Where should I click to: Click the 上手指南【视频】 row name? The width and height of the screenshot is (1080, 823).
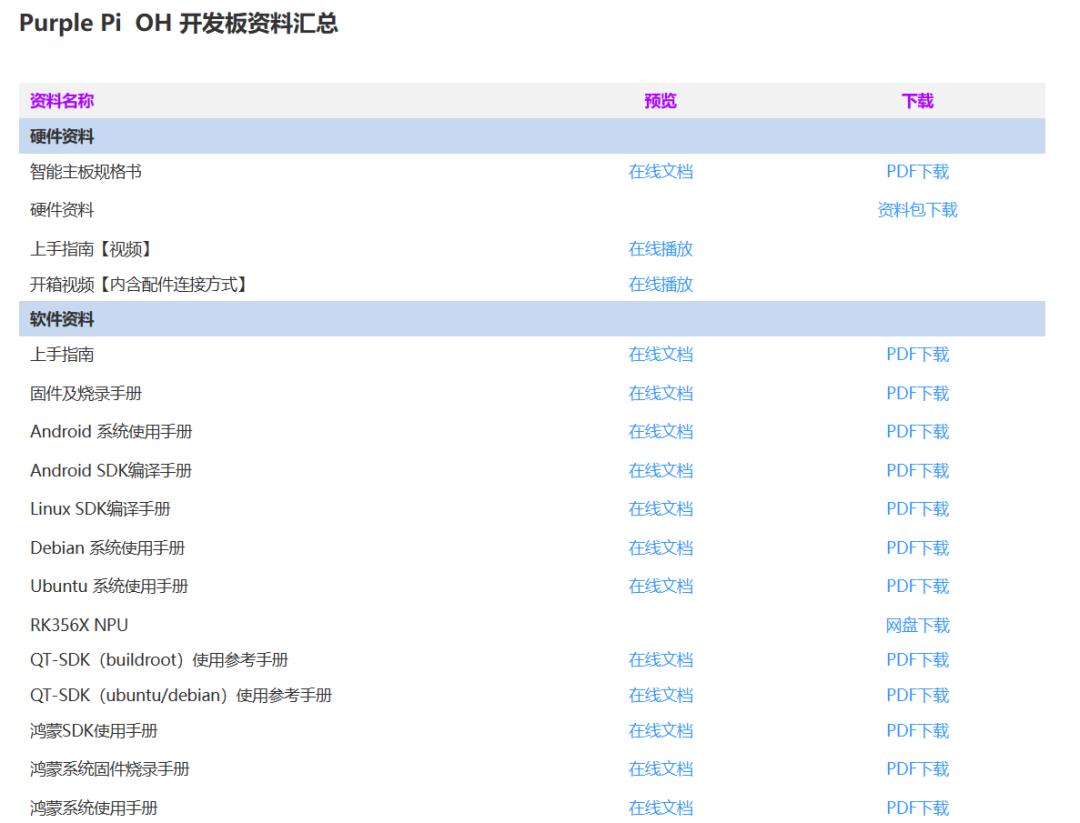coord(90,249)
